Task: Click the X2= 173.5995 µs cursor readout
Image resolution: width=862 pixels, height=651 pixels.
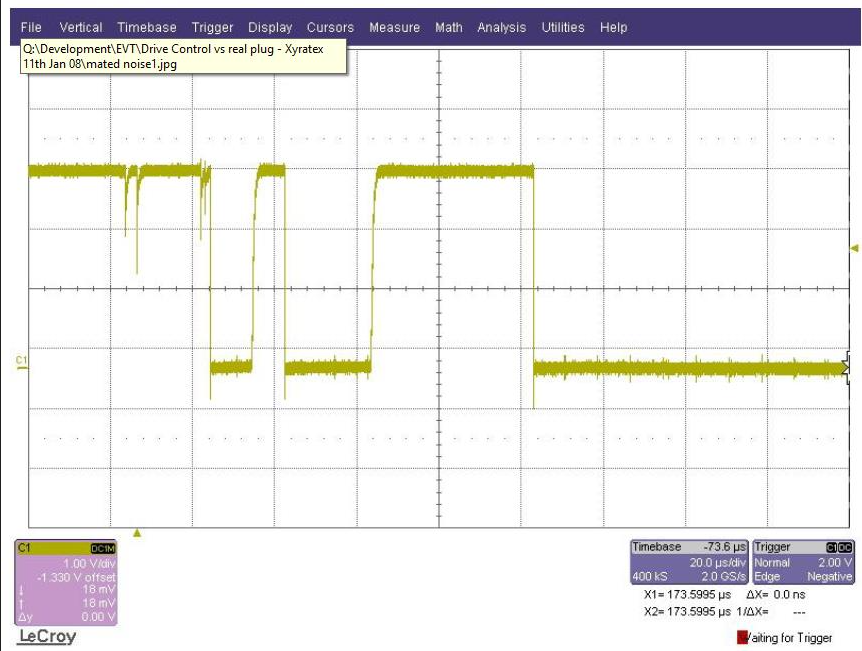Action: pyautogui.click(x=687, y=611)
